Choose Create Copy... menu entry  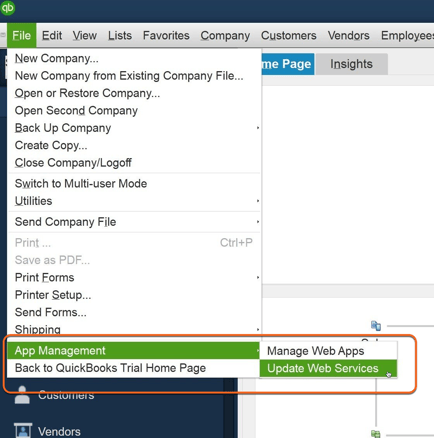(134, 145)
